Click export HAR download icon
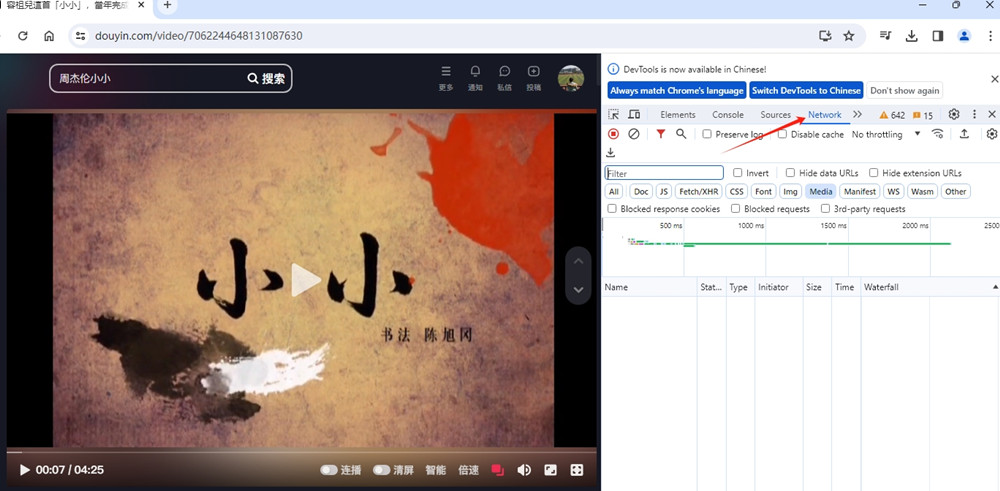 click(x=610, y=152)
